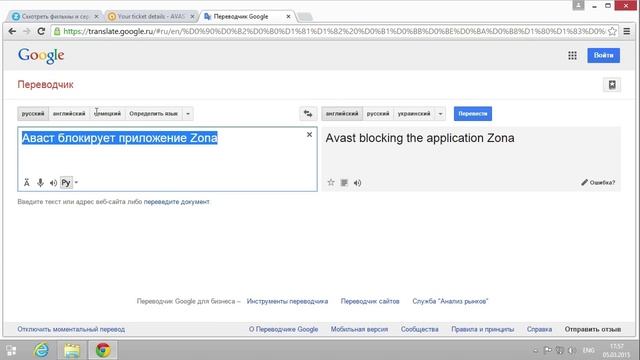Open Переводчик сайтов link

click(370, 301)
